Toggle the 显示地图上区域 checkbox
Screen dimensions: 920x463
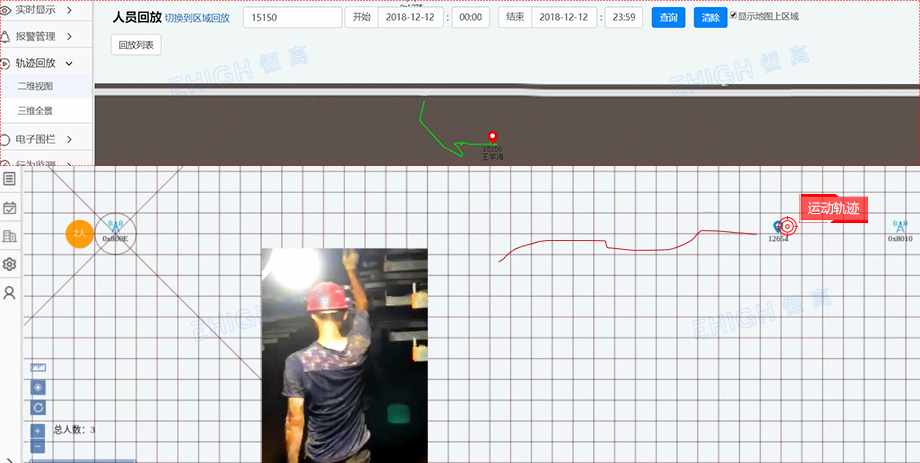[734, 16]
